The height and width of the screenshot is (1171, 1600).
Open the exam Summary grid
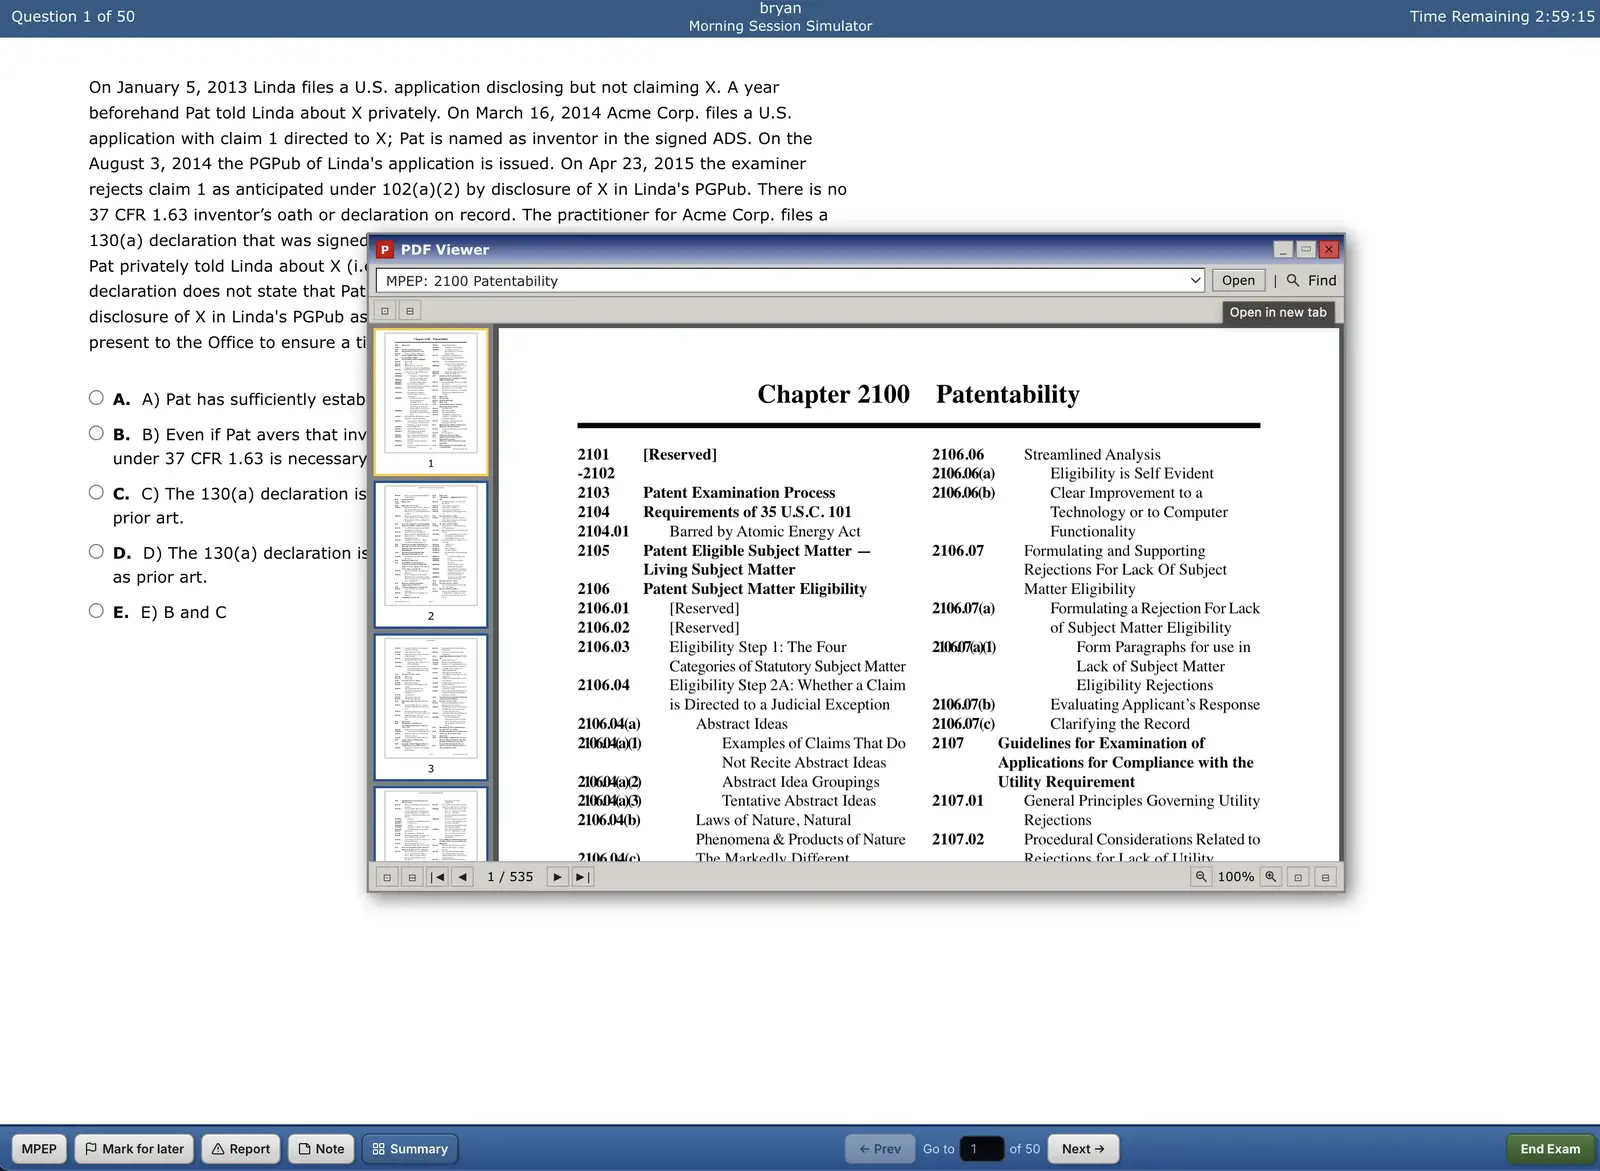click(410, 1149)
